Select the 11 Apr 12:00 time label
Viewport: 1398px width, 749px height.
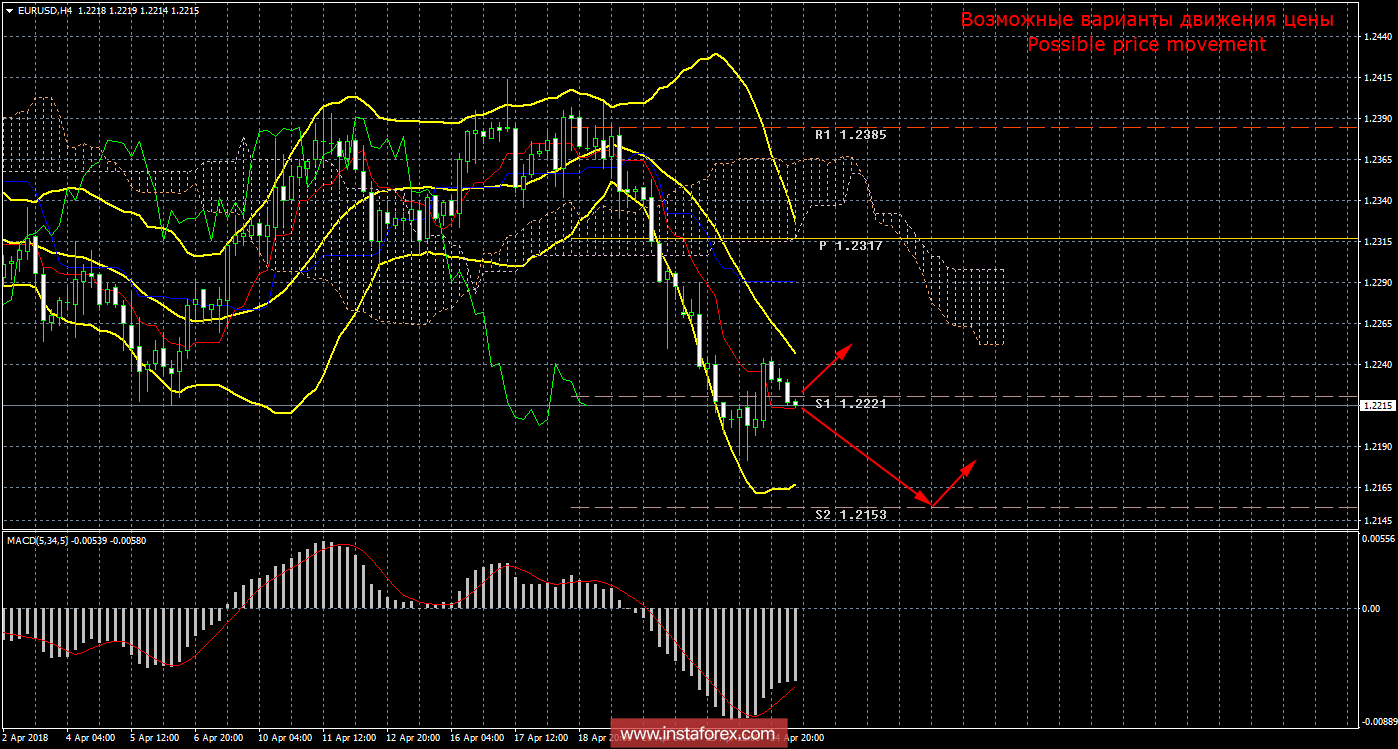point(347,738)
